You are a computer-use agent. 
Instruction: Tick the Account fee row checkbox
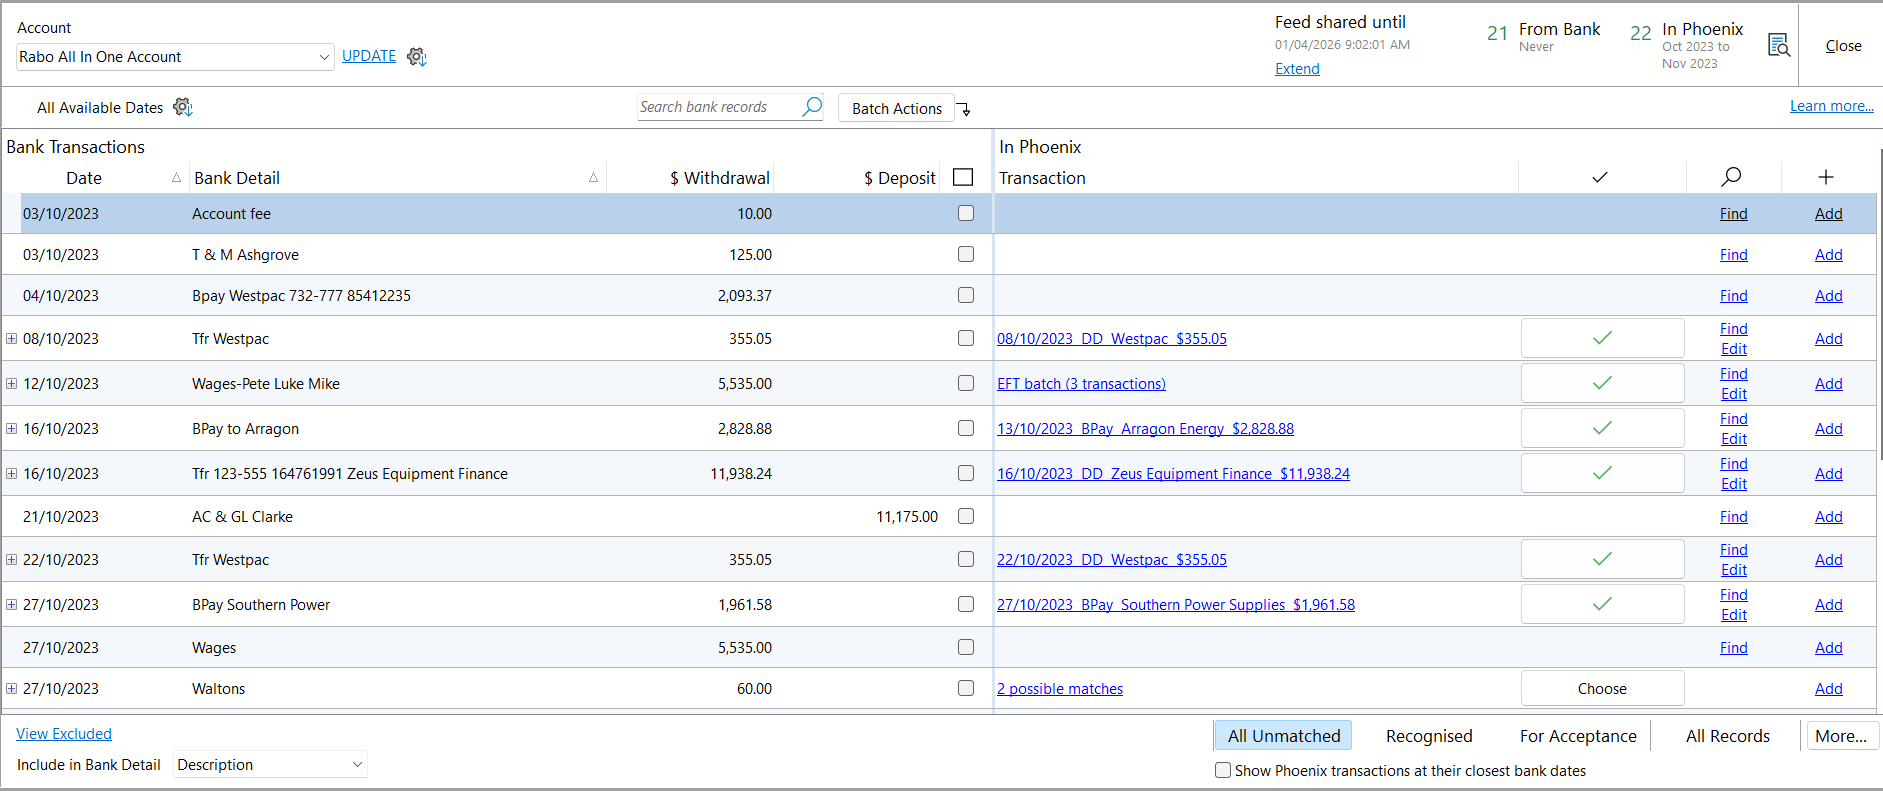(x=966, y=213)
